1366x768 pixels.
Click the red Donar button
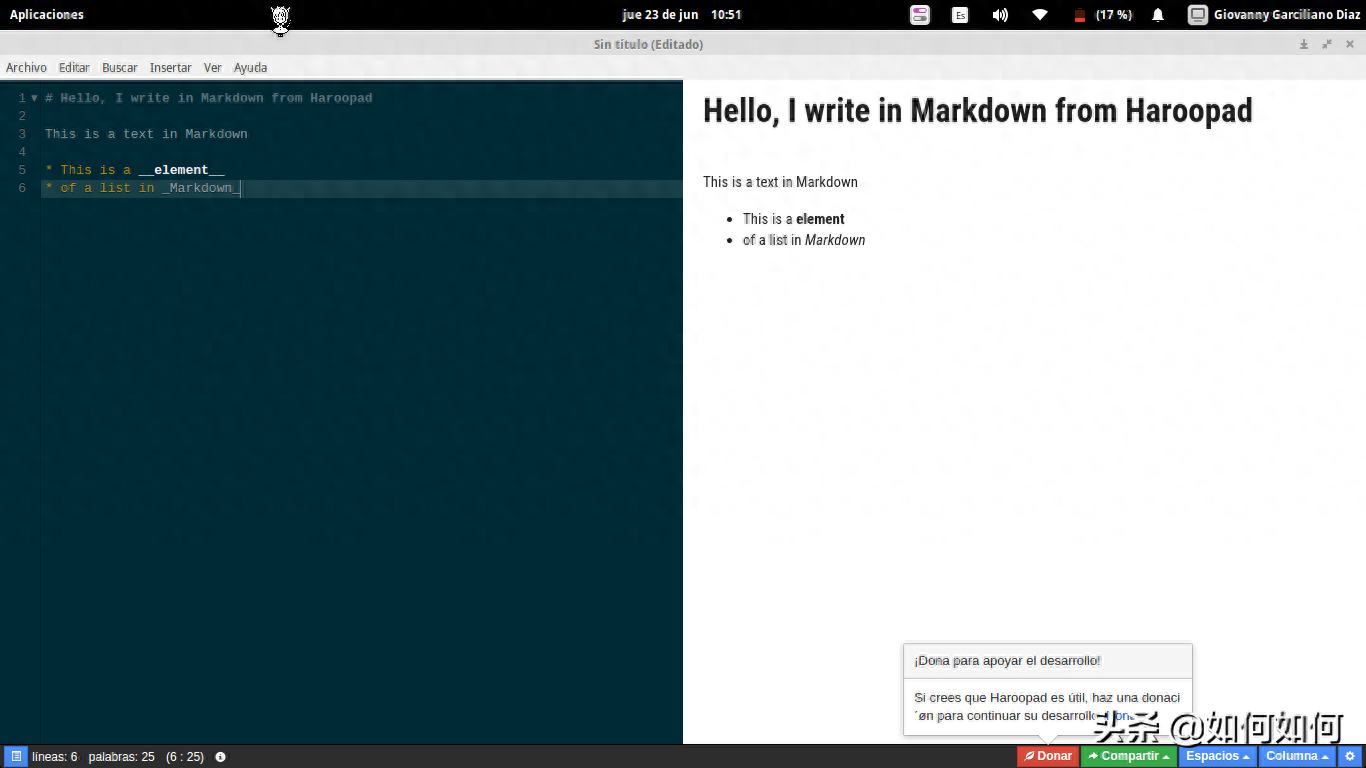(1048, 757)
